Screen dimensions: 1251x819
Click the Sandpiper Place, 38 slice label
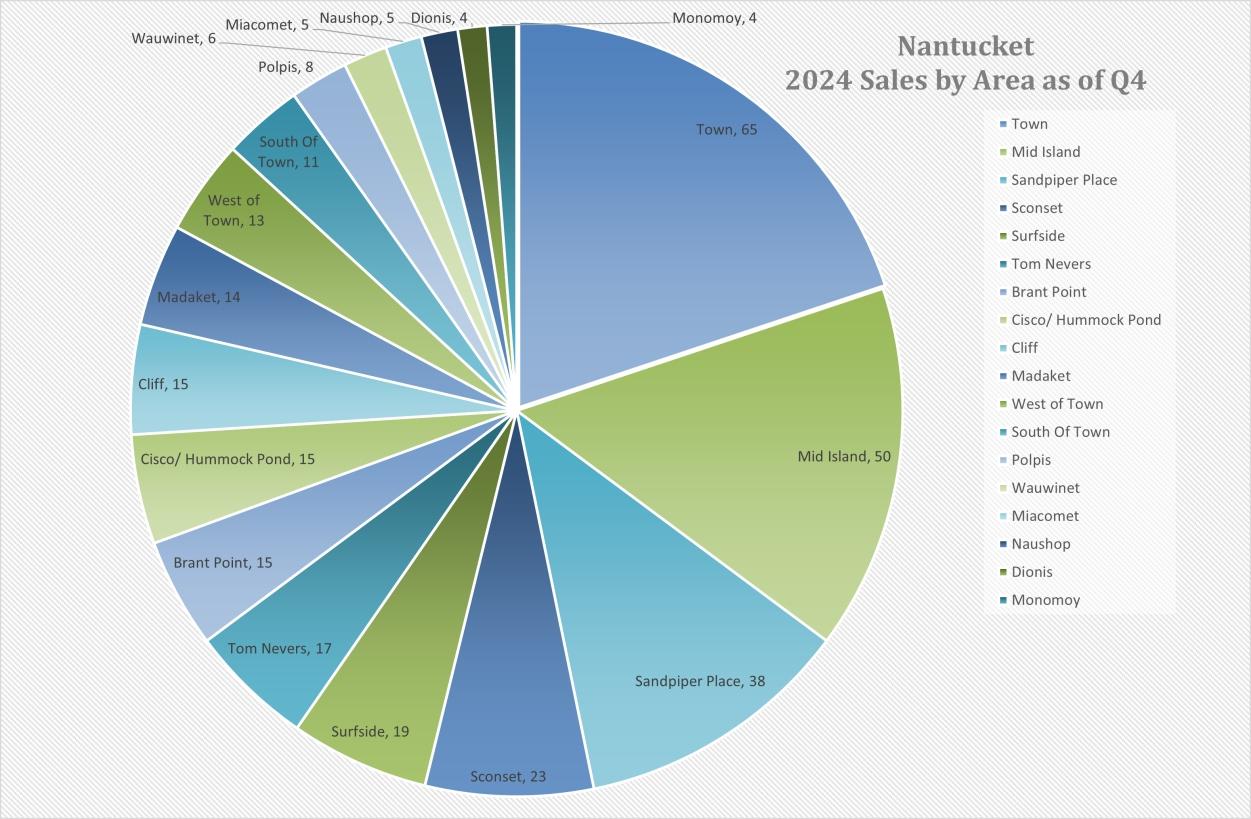(x=700, y=681)
